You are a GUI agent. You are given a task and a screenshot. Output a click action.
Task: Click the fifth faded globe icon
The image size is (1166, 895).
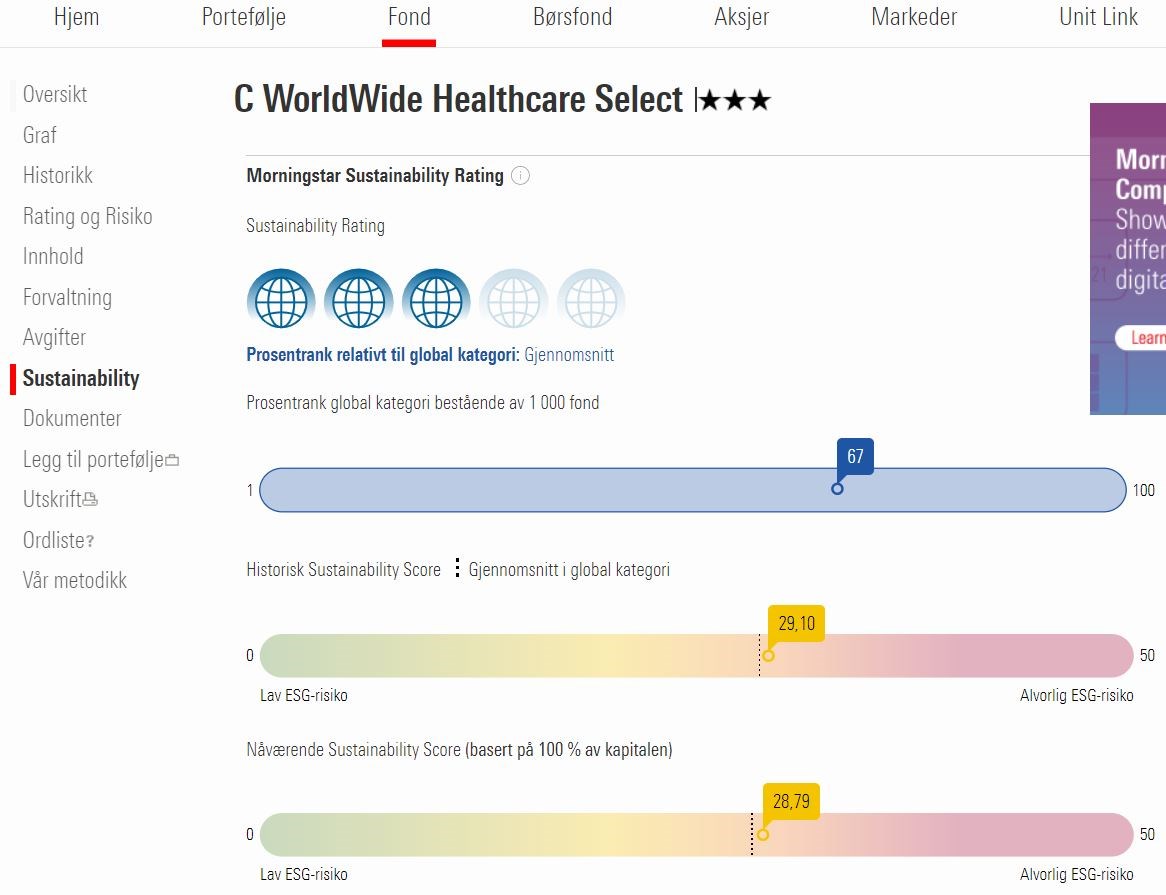(x=591, y=299)
